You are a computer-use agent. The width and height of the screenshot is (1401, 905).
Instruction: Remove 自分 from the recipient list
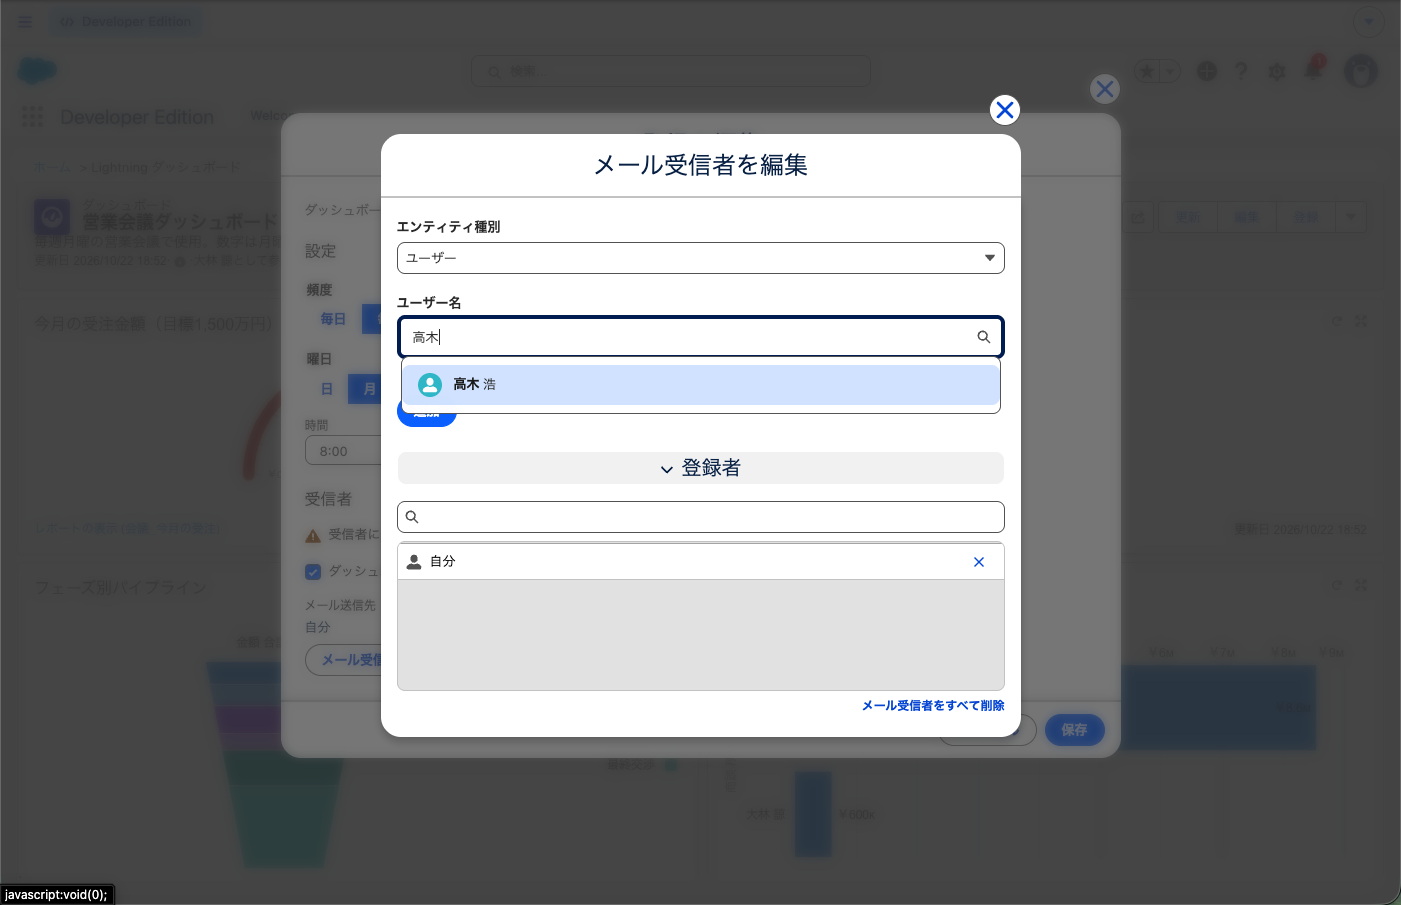[x=979, y=562]
